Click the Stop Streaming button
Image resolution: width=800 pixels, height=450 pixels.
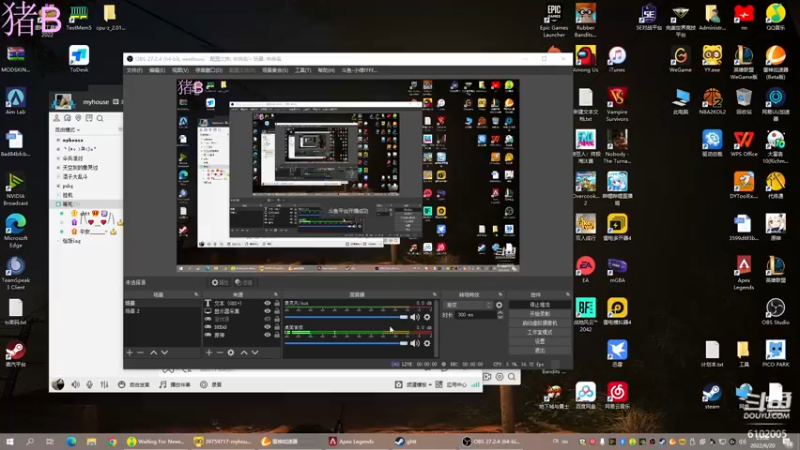(539, 305)
